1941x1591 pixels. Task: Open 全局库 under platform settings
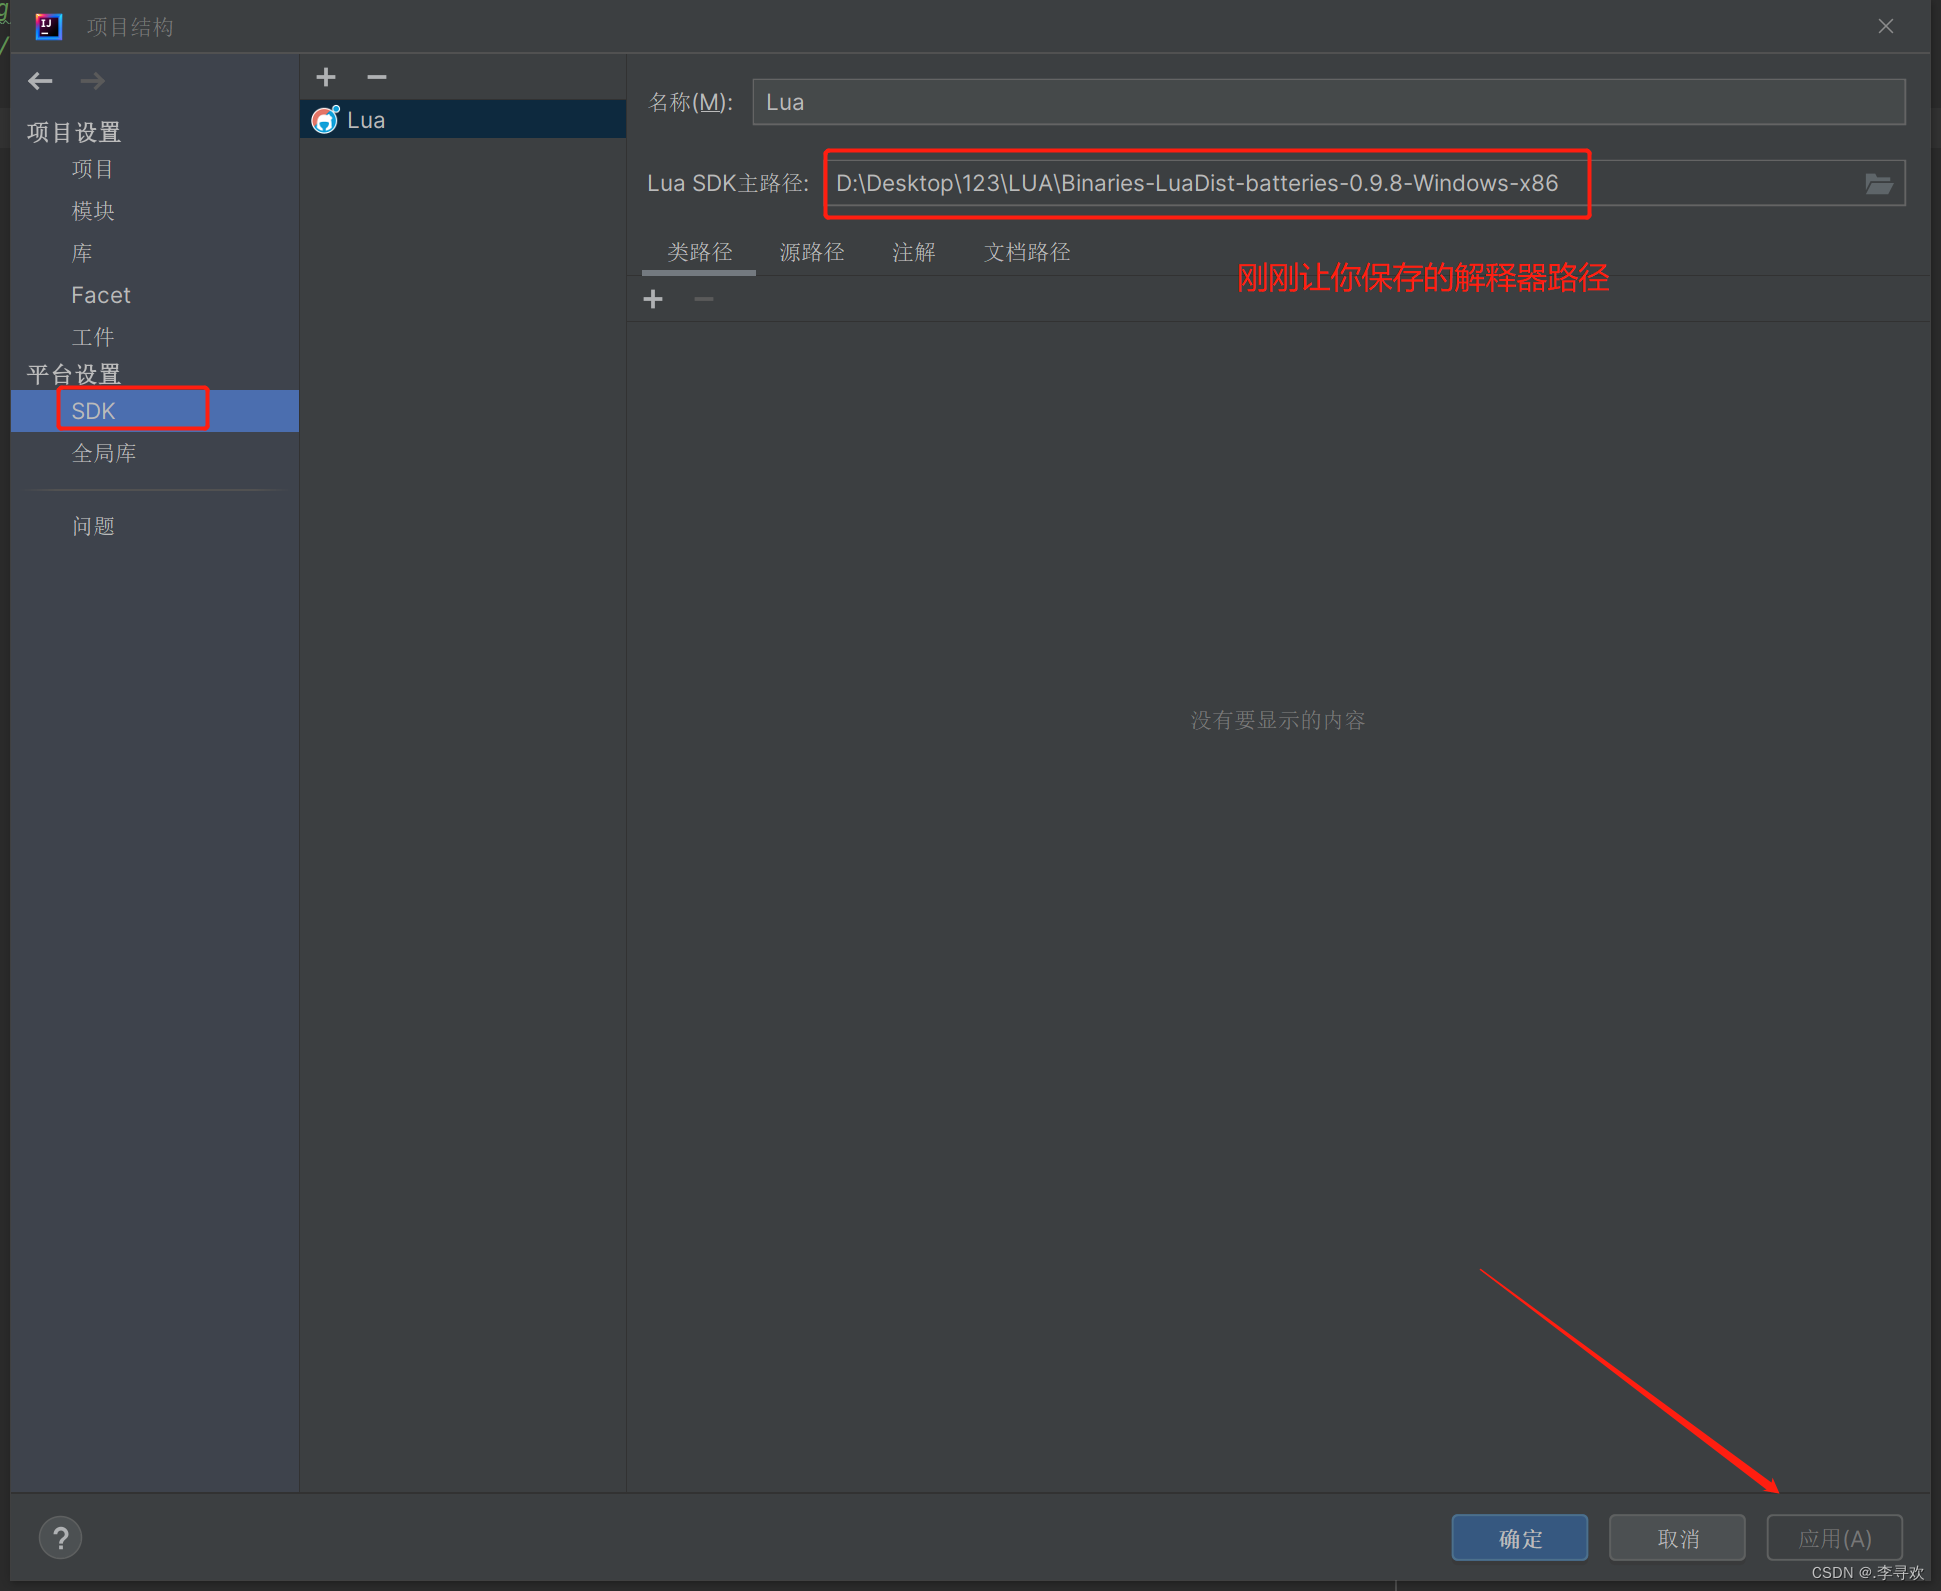pos(104,453)
